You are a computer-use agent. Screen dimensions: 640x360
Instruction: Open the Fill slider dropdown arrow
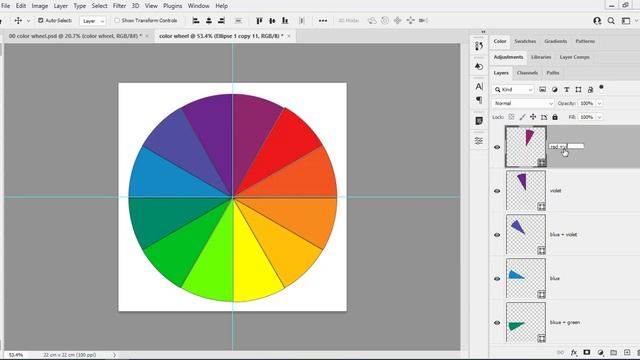click(x=599, y=117)
